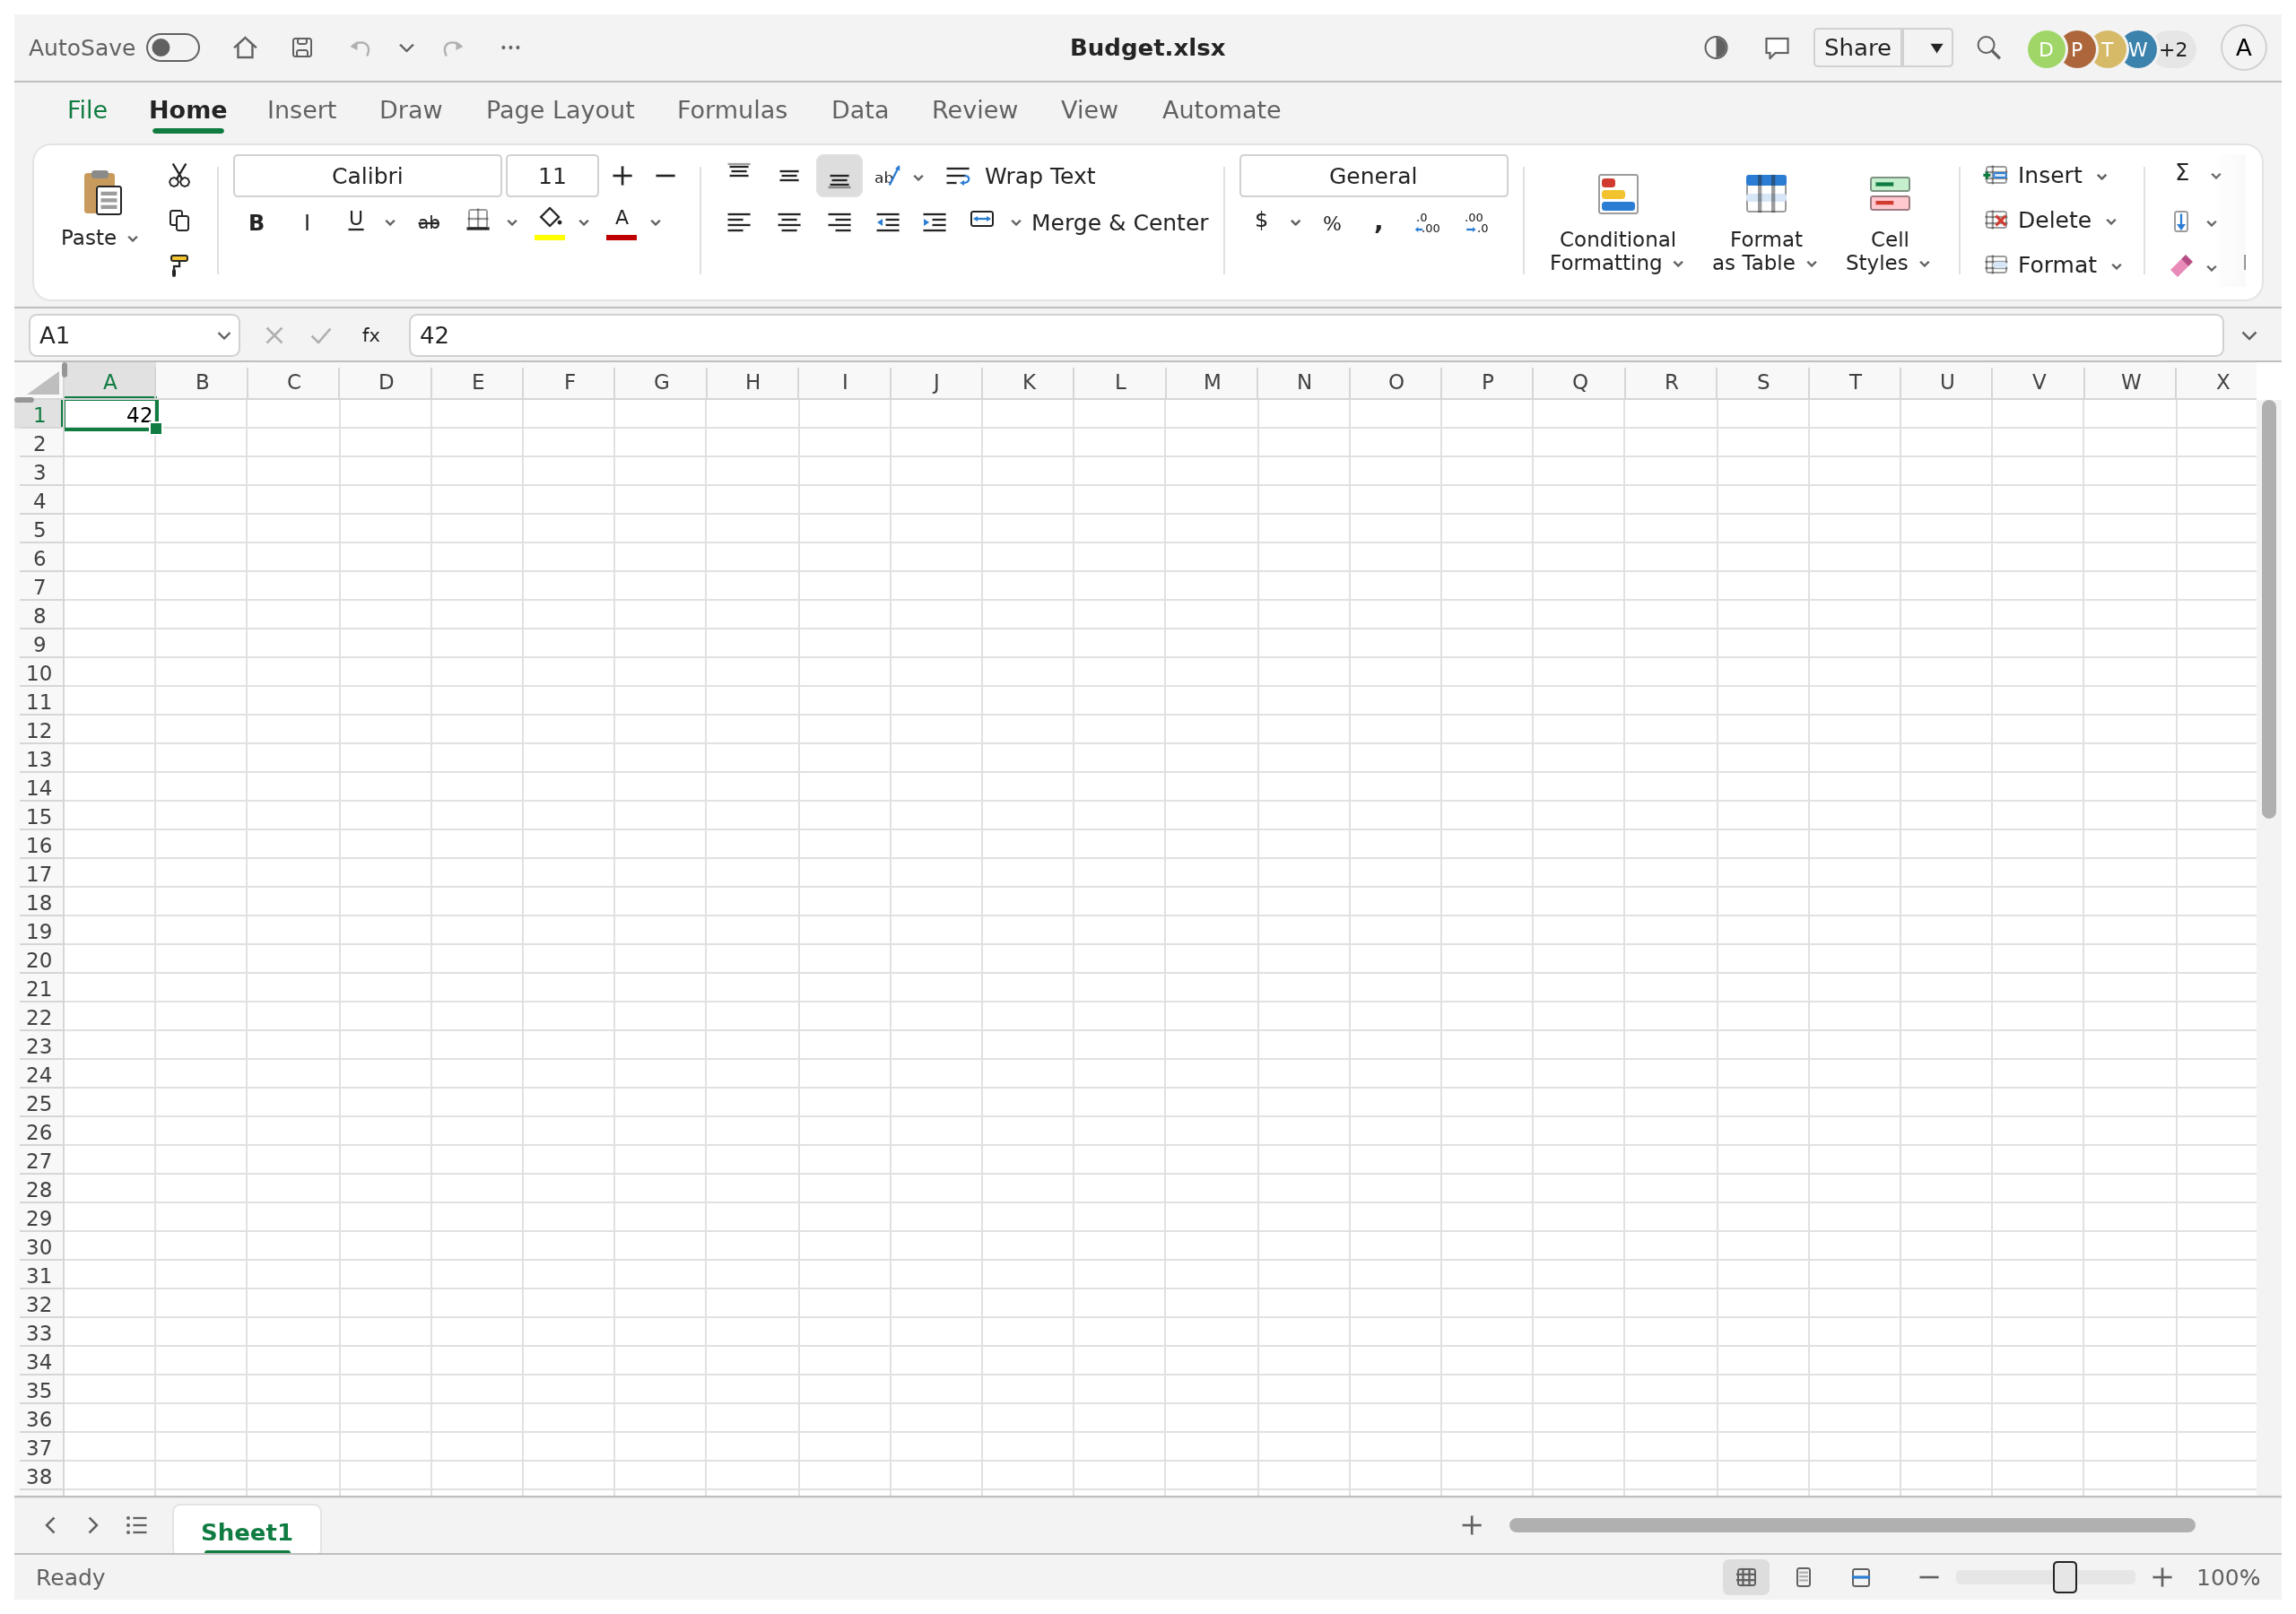Decrease decimal places

1477,223
